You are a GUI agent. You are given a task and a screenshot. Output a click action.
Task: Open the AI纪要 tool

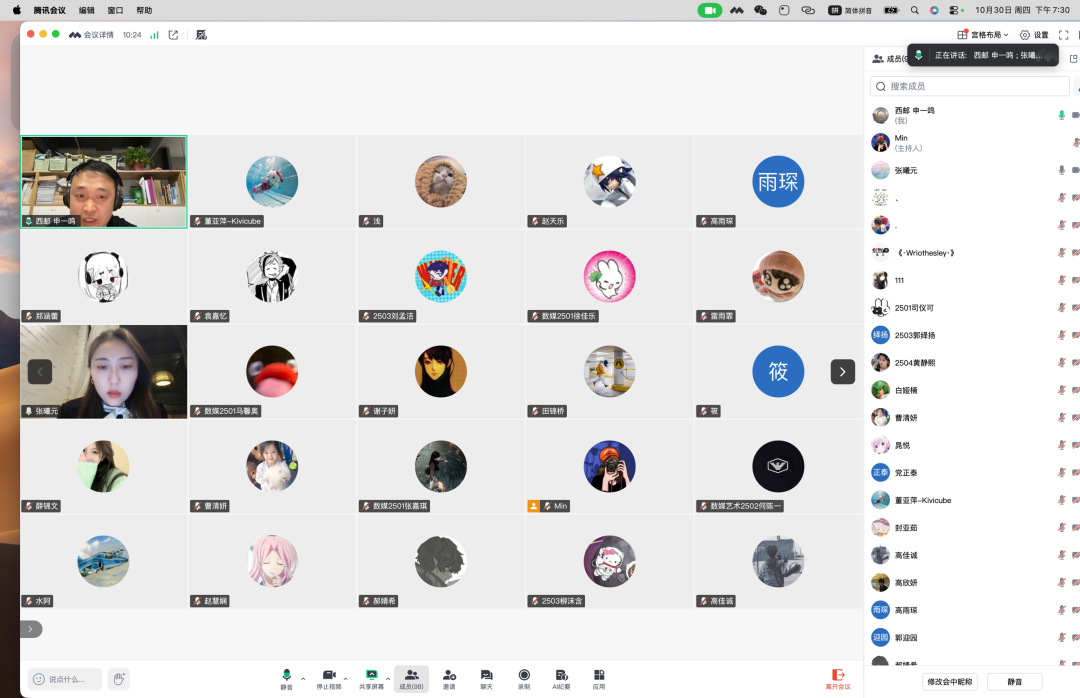click(561, 679)
